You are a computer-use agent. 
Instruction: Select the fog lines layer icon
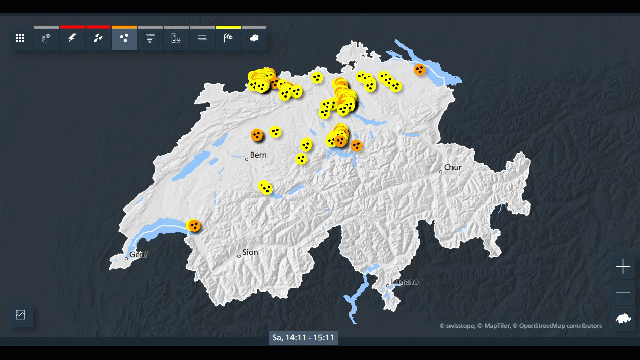coord(202,38)
